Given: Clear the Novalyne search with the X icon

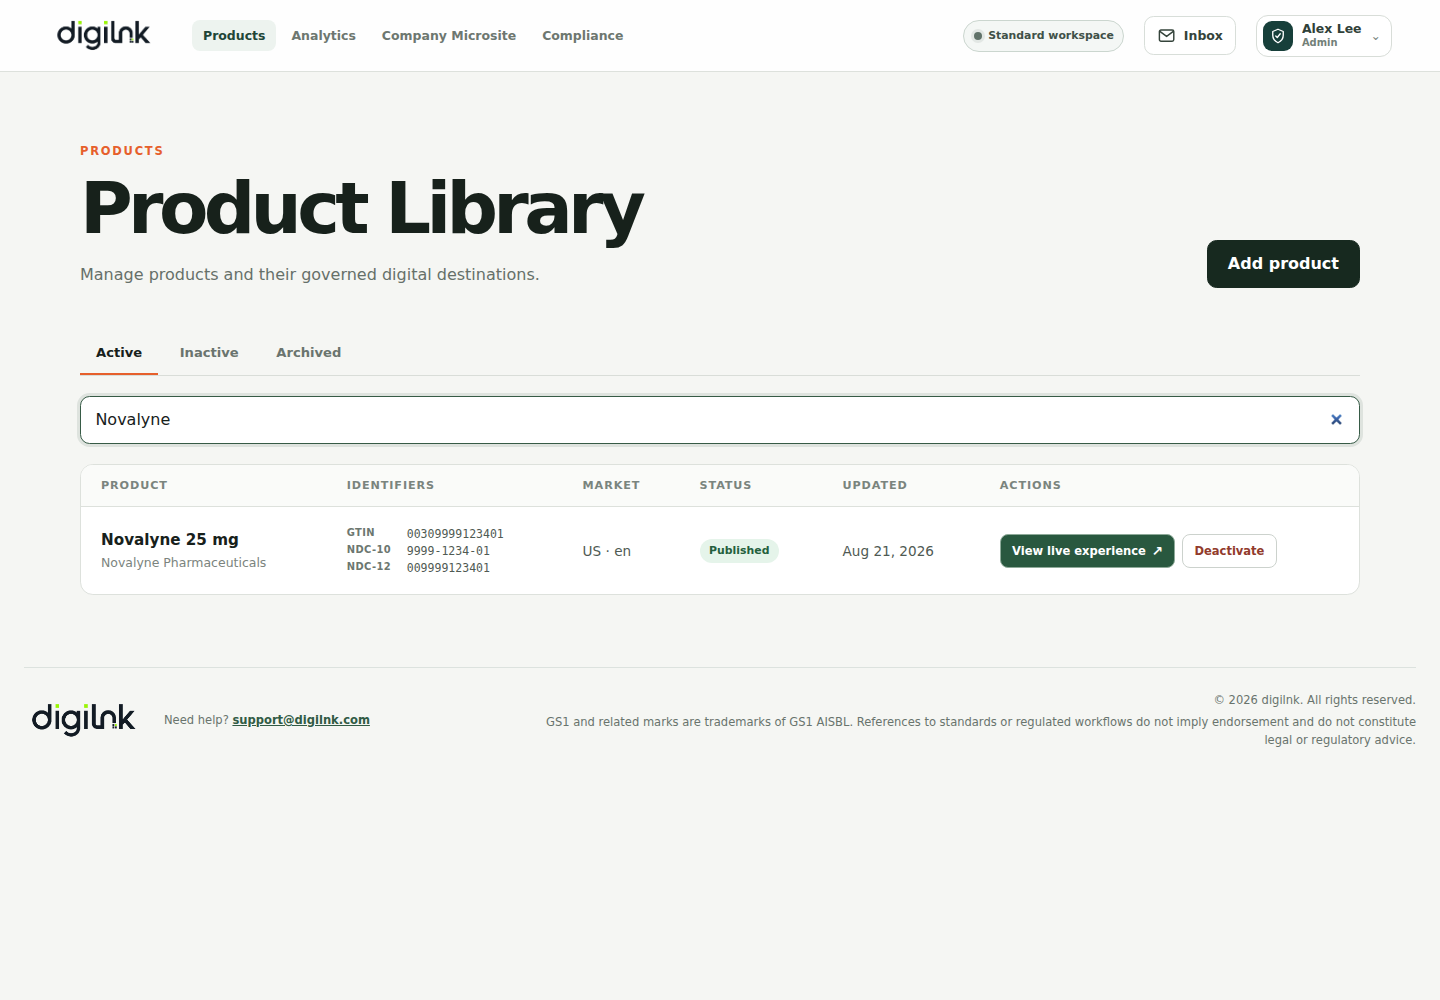Looking at the screenshot, I should click(x=1336, y=420).
